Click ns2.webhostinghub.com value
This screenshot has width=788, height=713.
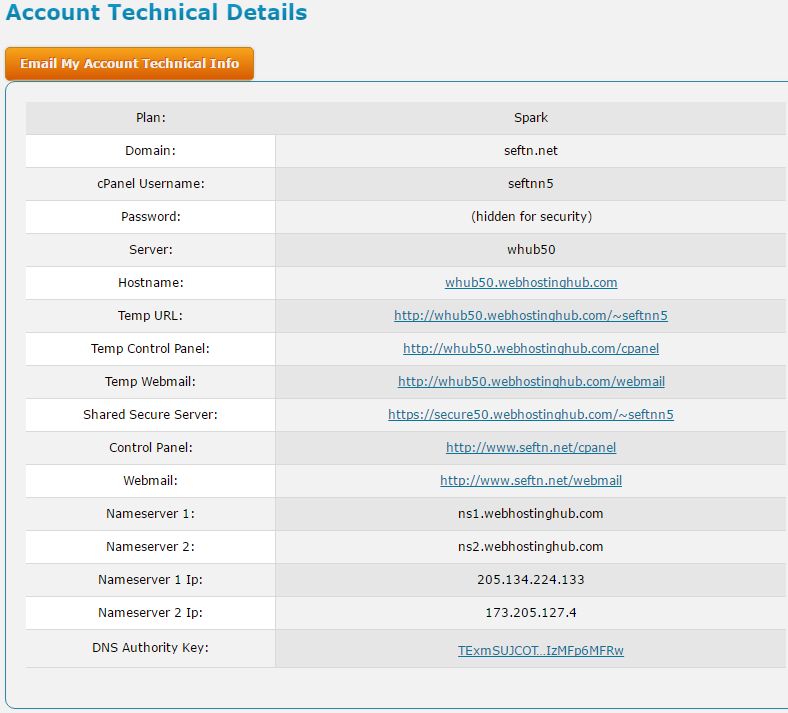pyautogui.click(x=530, y=547)
